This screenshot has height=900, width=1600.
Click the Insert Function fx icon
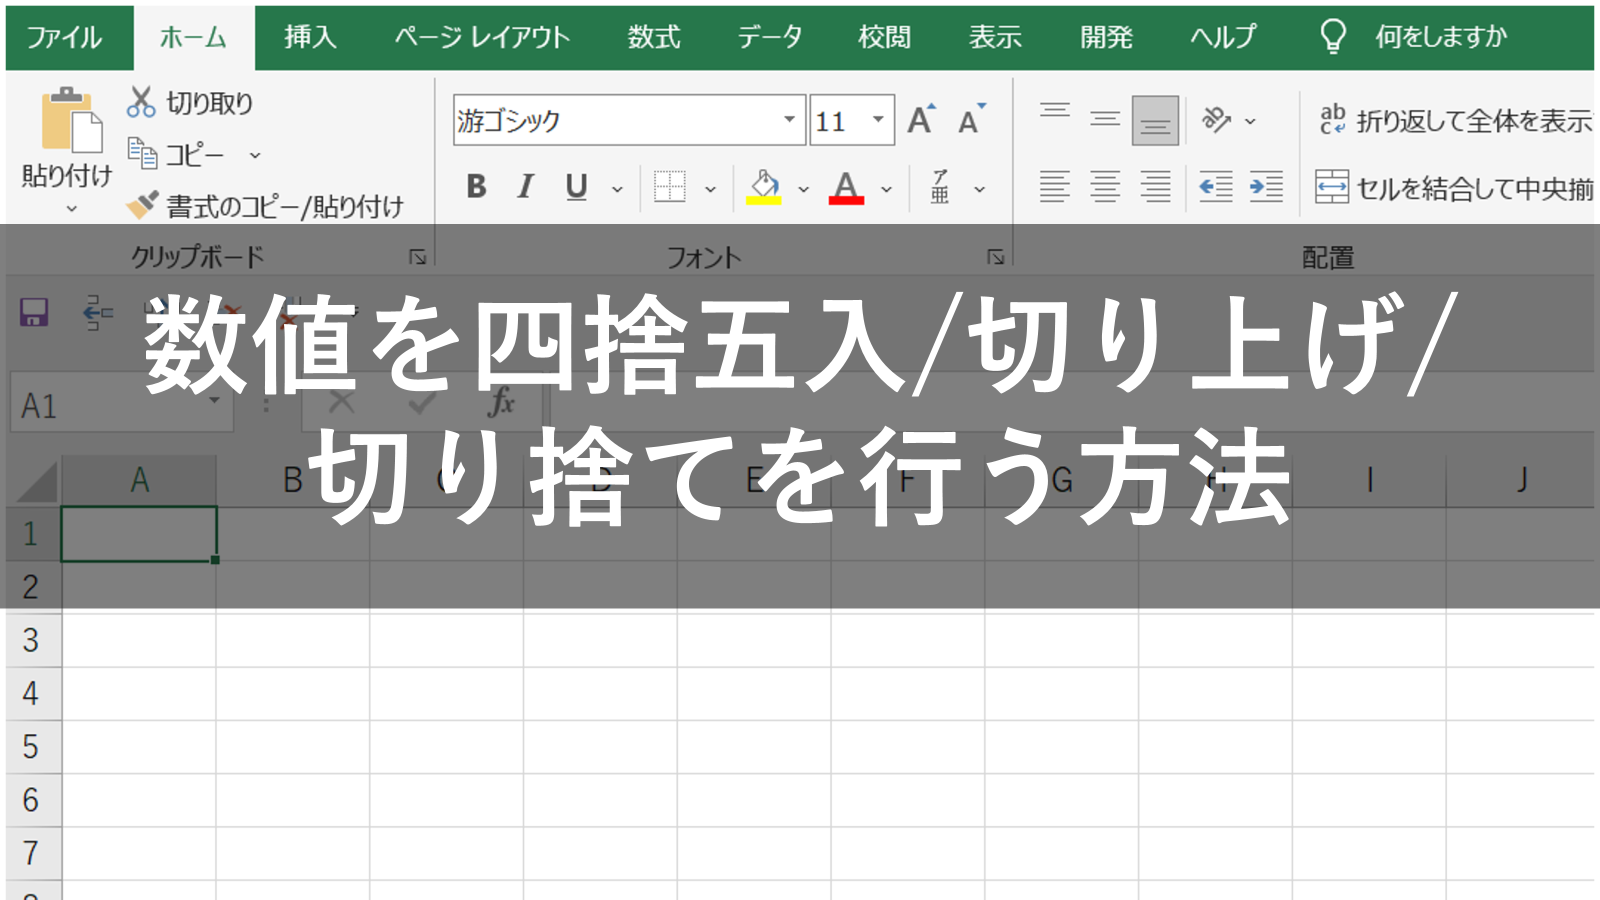tap(501, 403)
